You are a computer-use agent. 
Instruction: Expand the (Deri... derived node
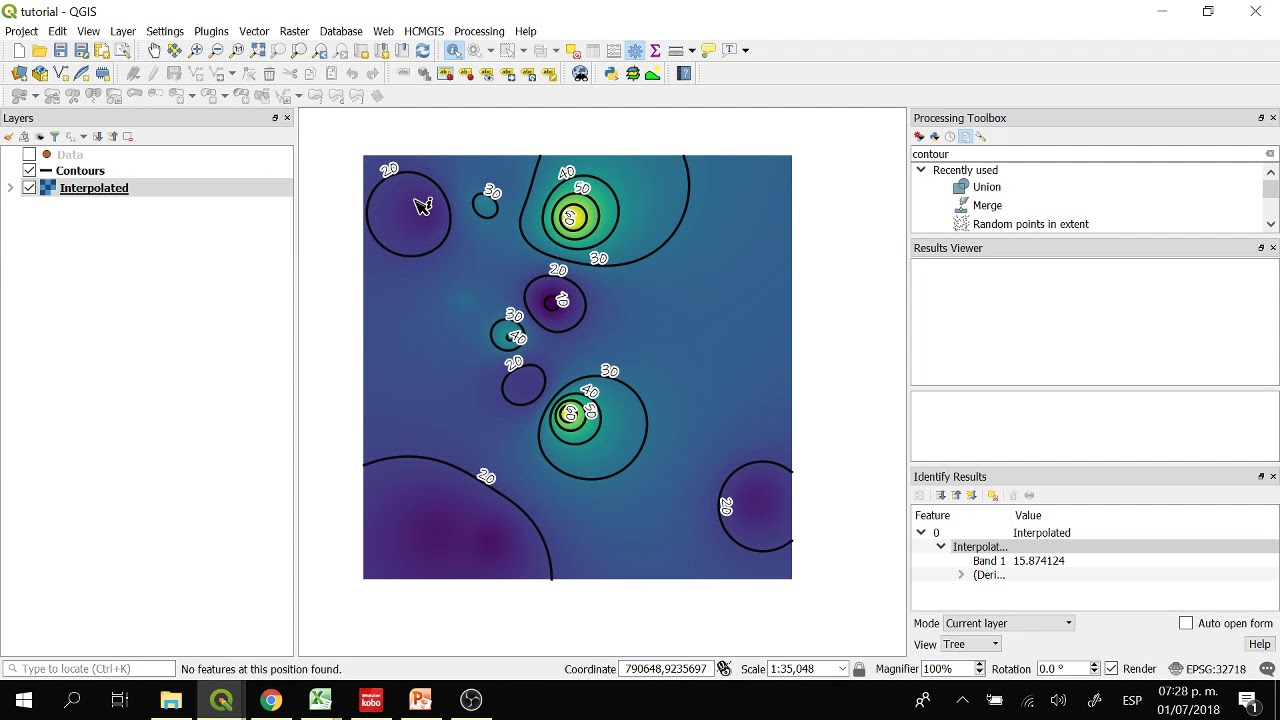[961, 575]
